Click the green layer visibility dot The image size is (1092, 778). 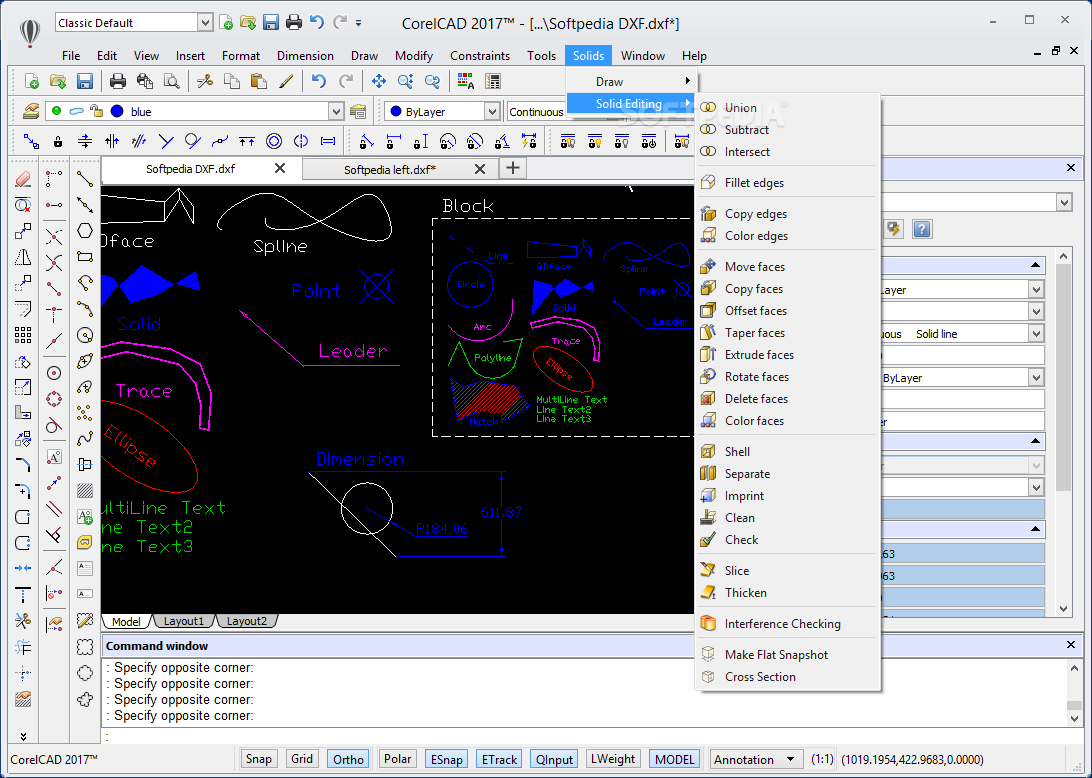[x=56, y=111]
